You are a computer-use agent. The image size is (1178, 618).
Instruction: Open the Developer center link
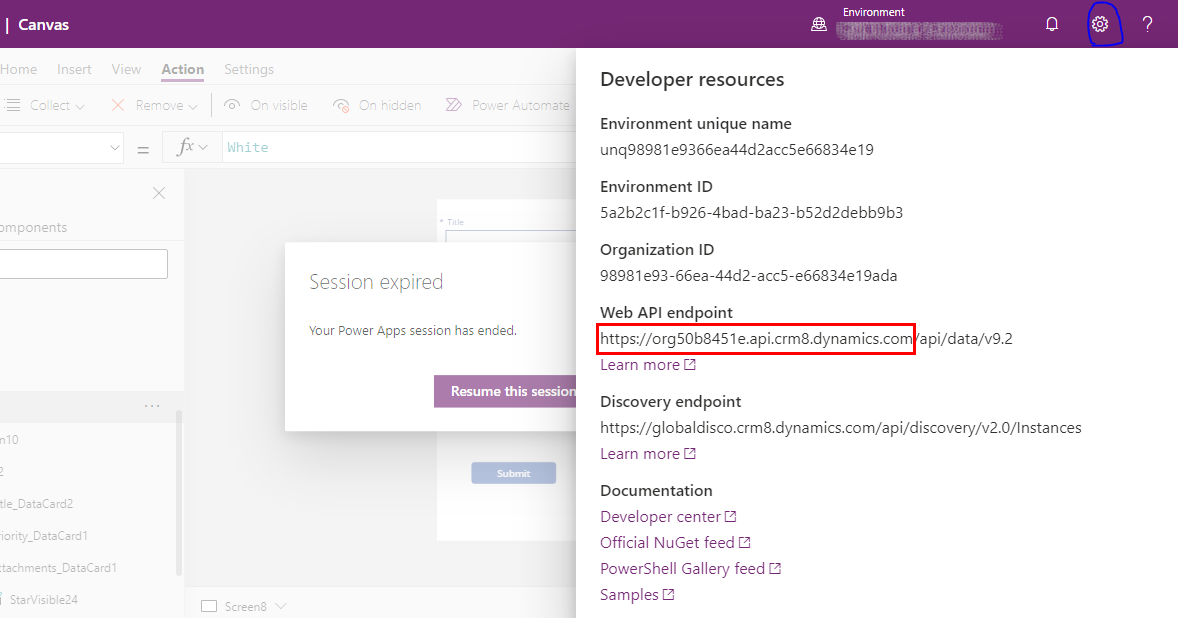point(660,517)
